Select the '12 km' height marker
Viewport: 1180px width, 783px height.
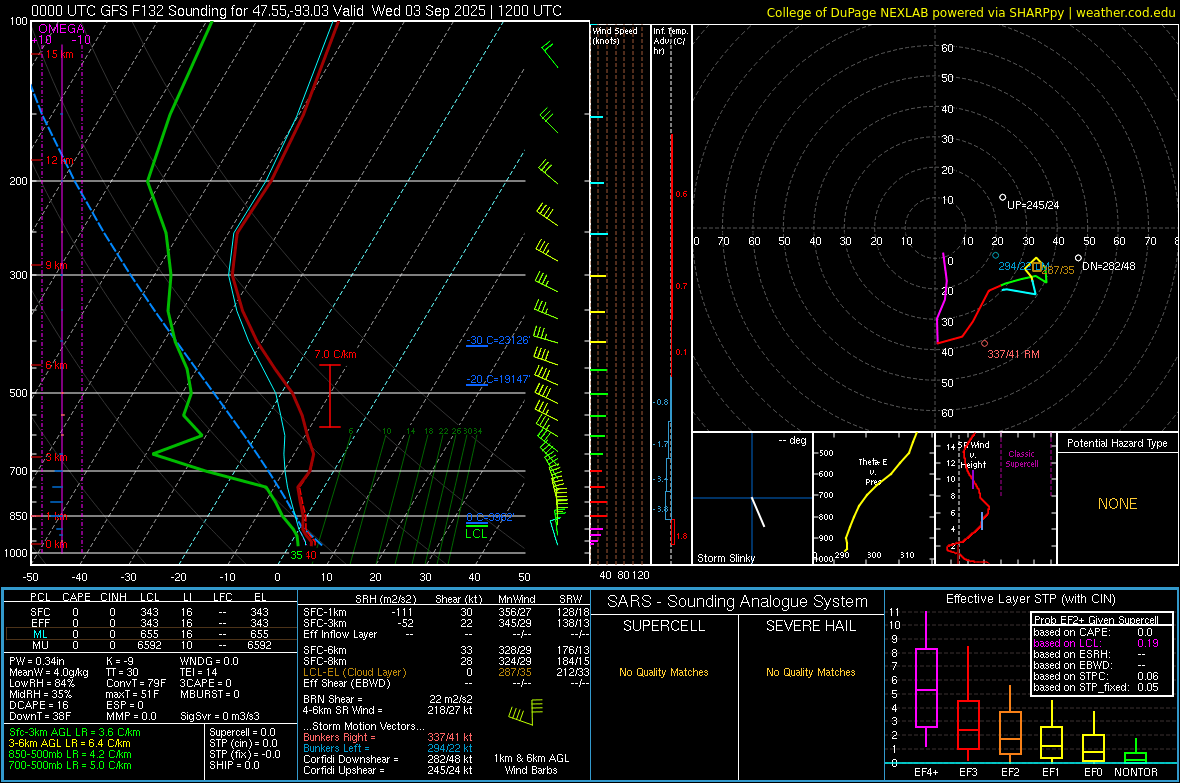pyautogui.click(x=59, y=160)
